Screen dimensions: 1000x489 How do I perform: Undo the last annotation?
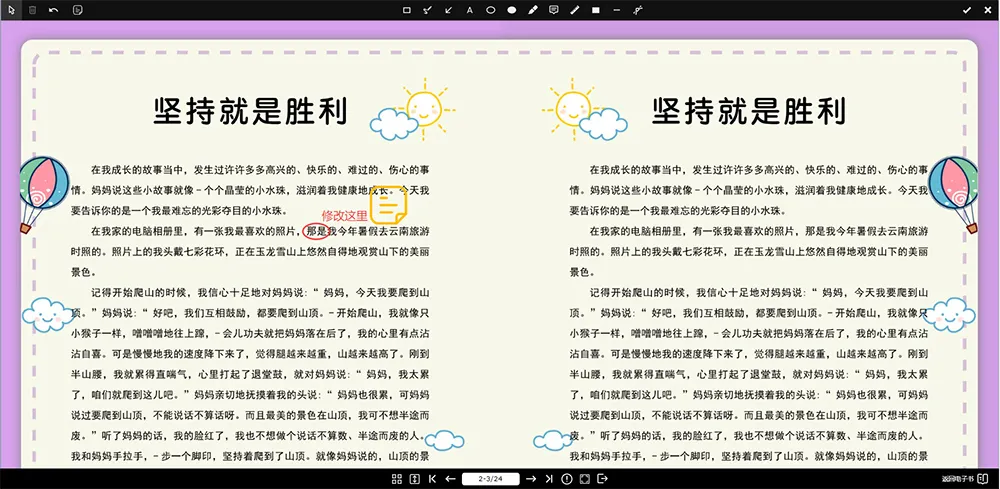click(x=54, y=10)
